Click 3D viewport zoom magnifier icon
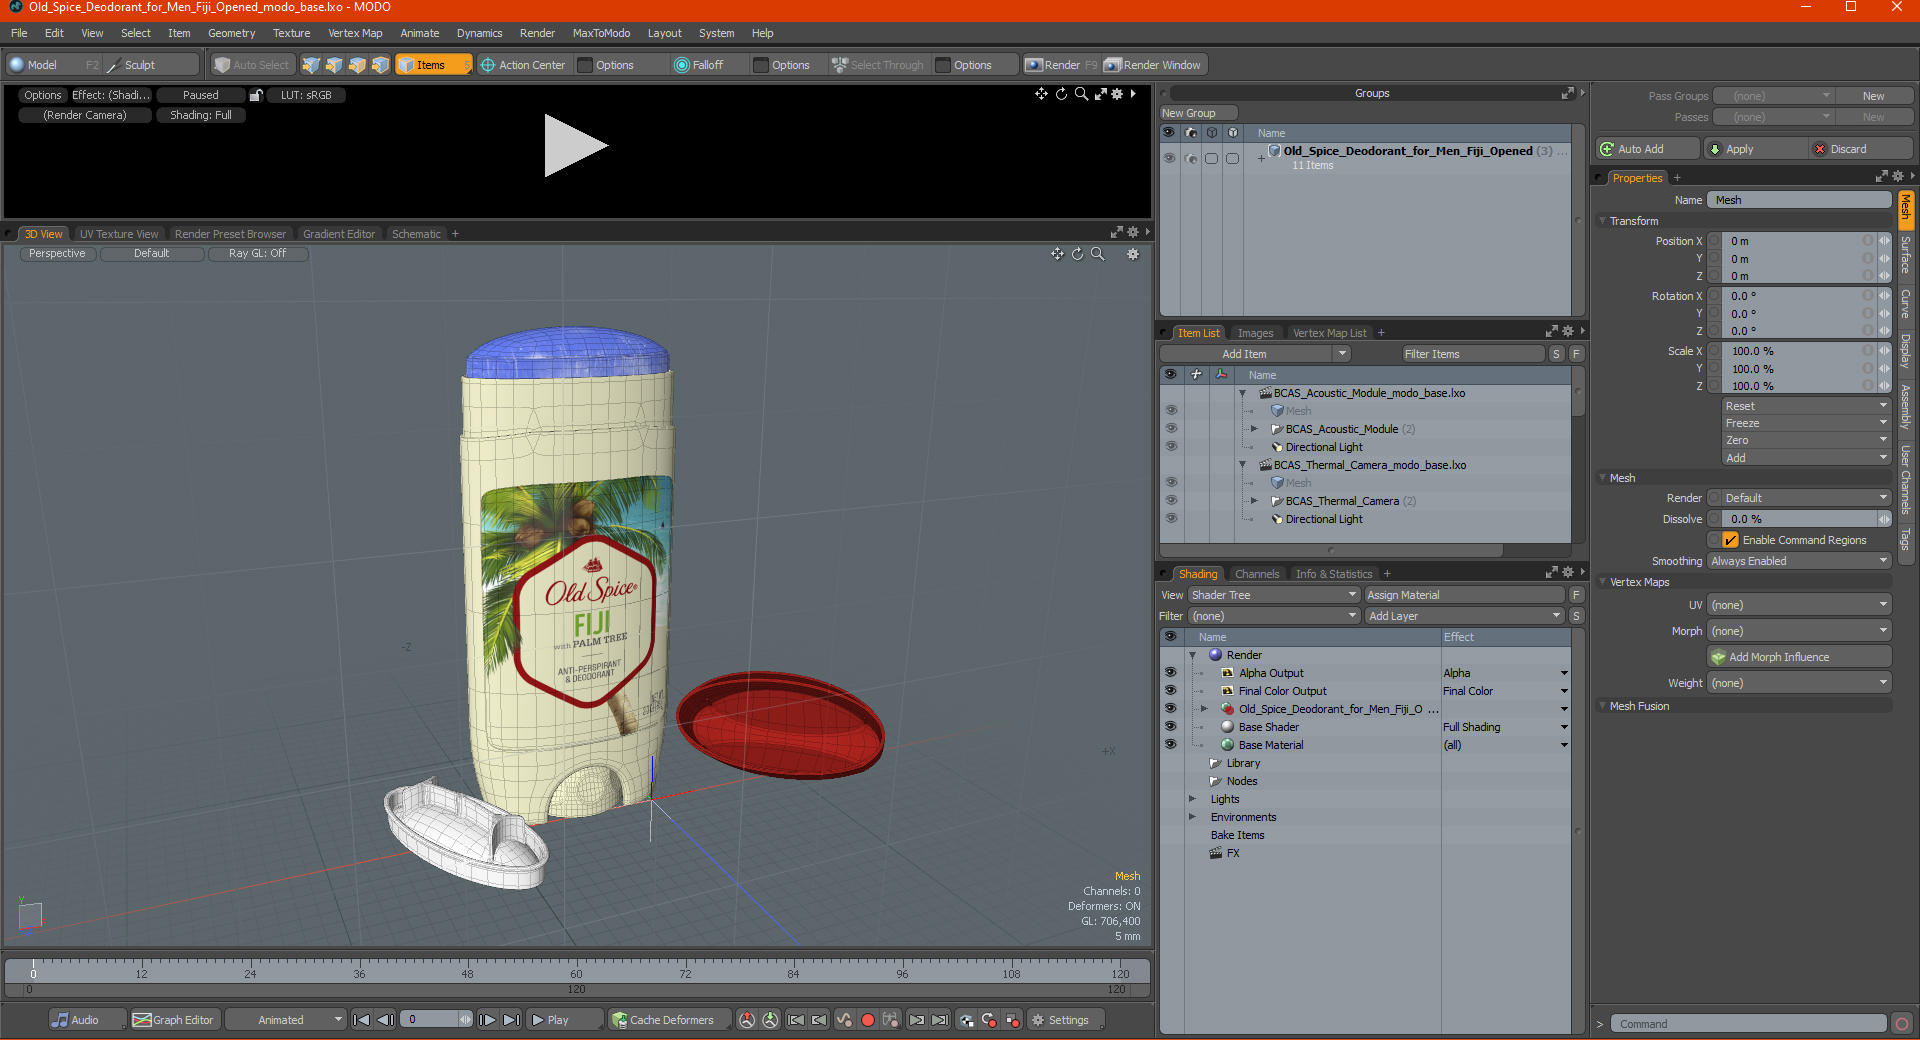This screenshot has width=1920, height=1040. (x=1098, y=254)
